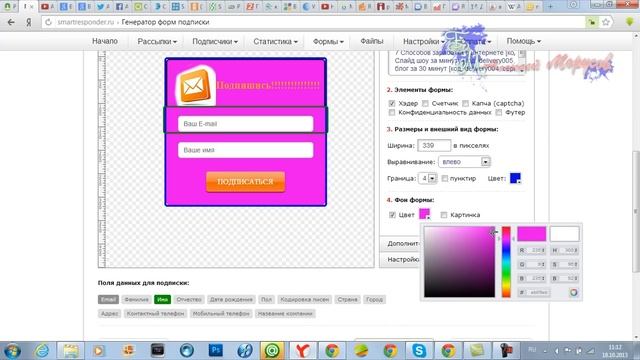Toggle the green Имя field tag
The height and width of the screenshot is (360, 640).
click(x=162, y=300)
